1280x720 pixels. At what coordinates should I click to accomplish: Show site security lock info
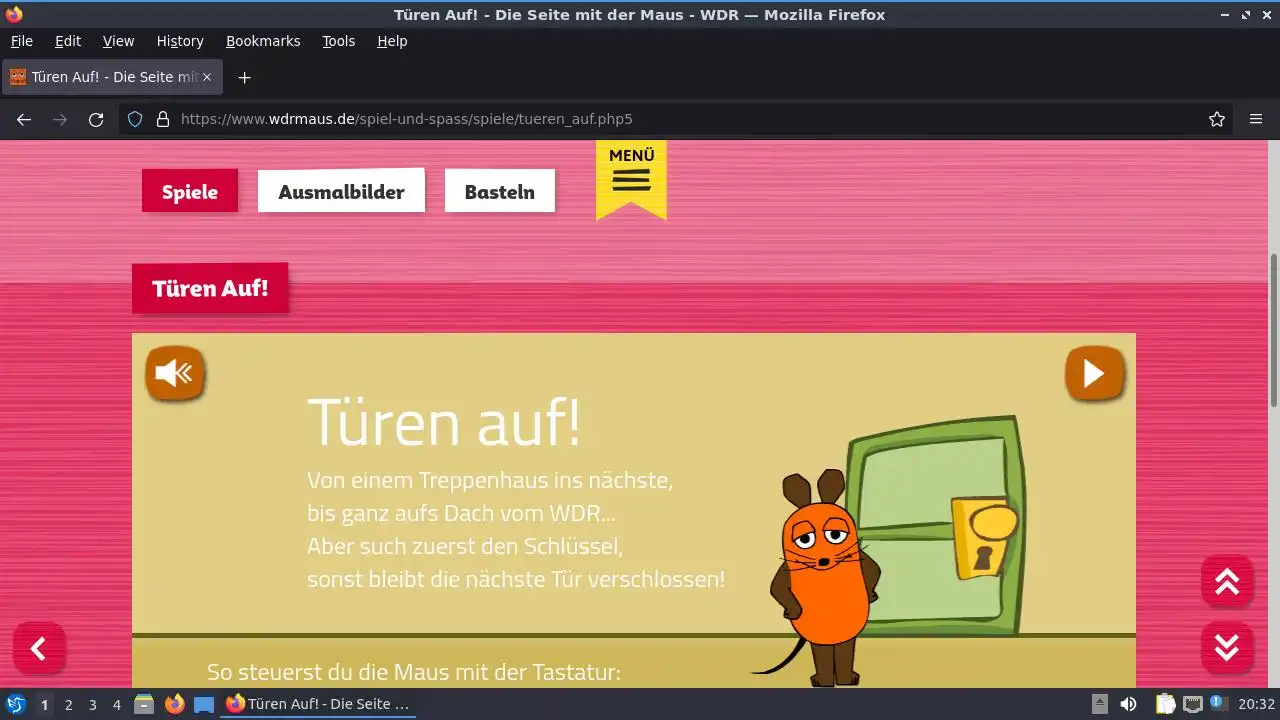pyautogui.click(x=163, y=119)
